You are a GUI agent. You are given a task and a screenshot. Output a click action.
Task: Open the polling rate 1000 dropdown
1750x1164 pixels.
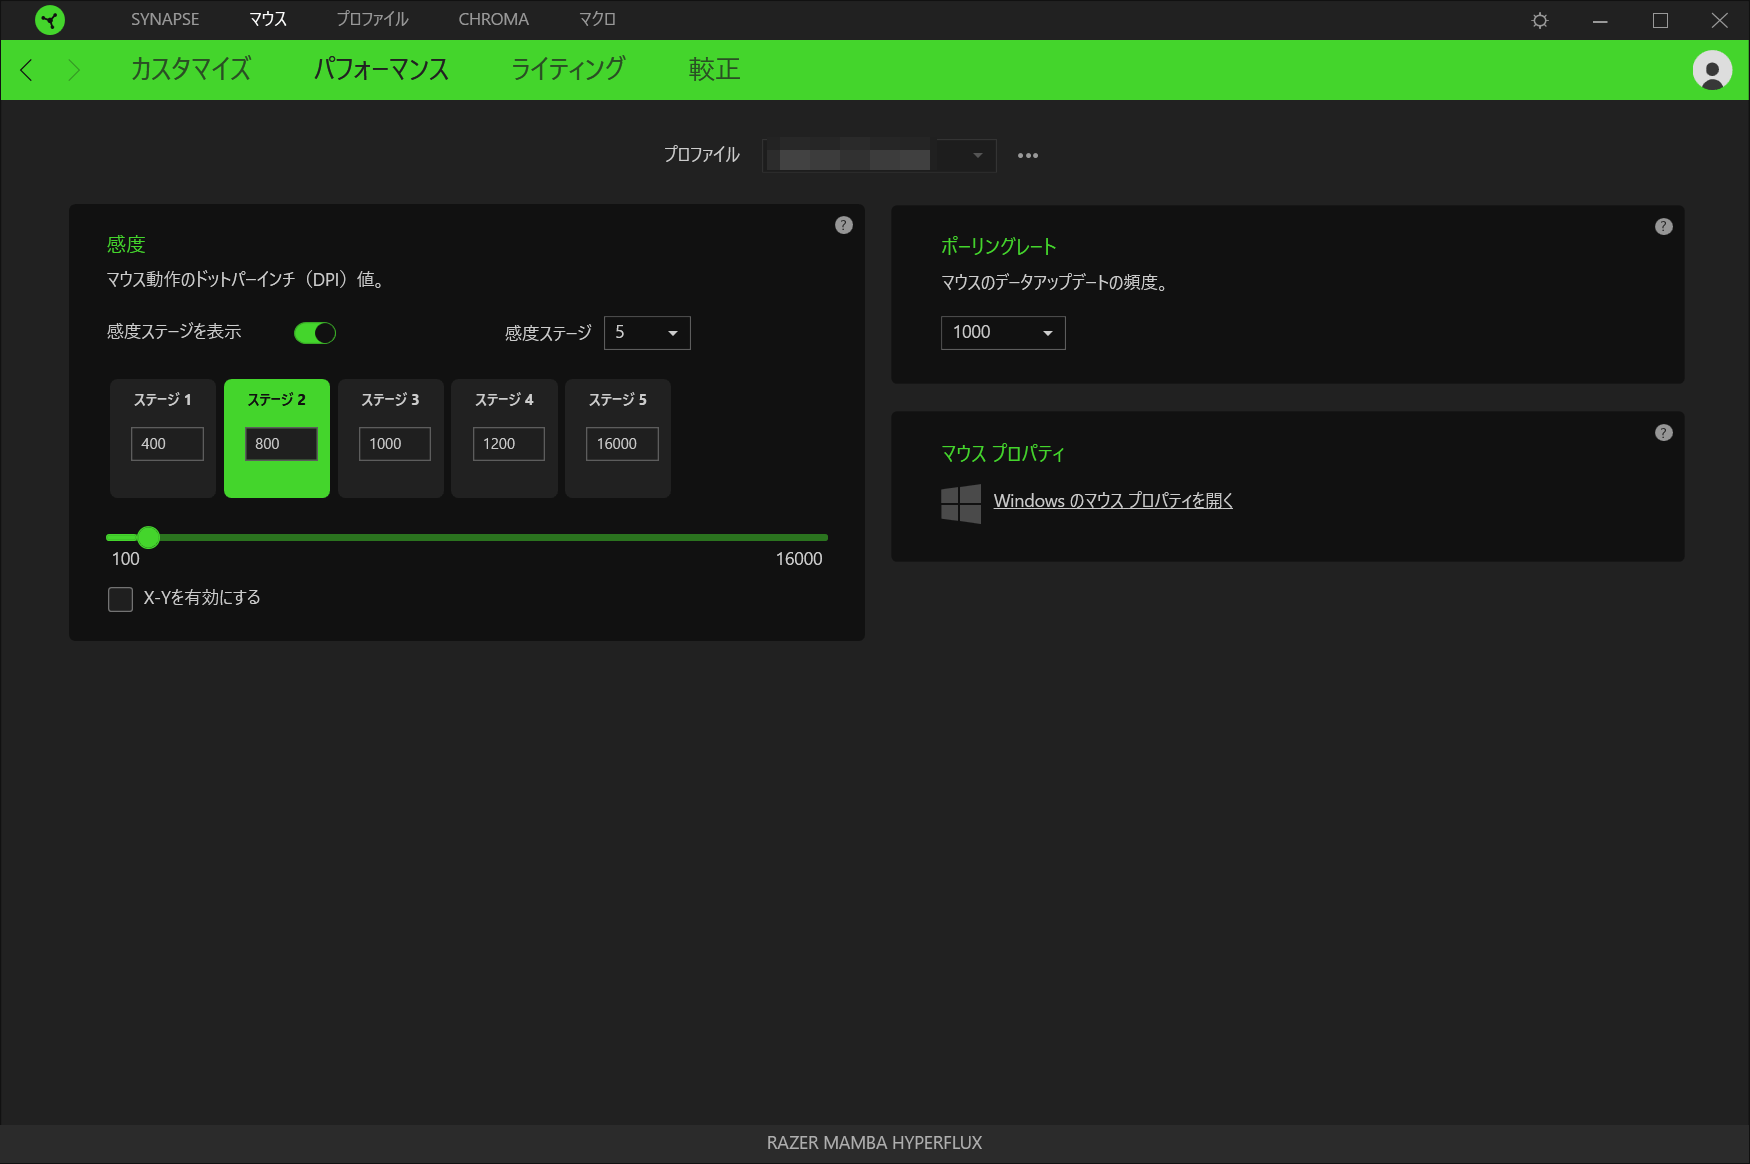1003,333
